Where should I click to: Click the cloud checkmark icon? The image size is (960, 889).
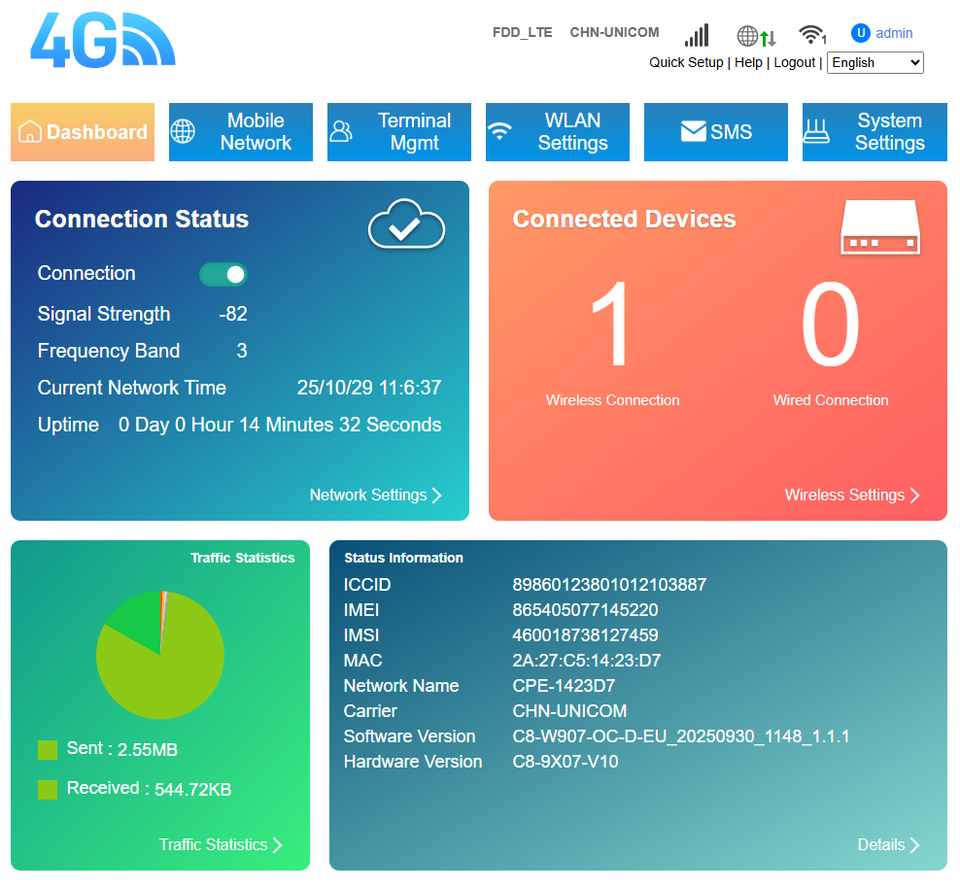tap(406, 225)
